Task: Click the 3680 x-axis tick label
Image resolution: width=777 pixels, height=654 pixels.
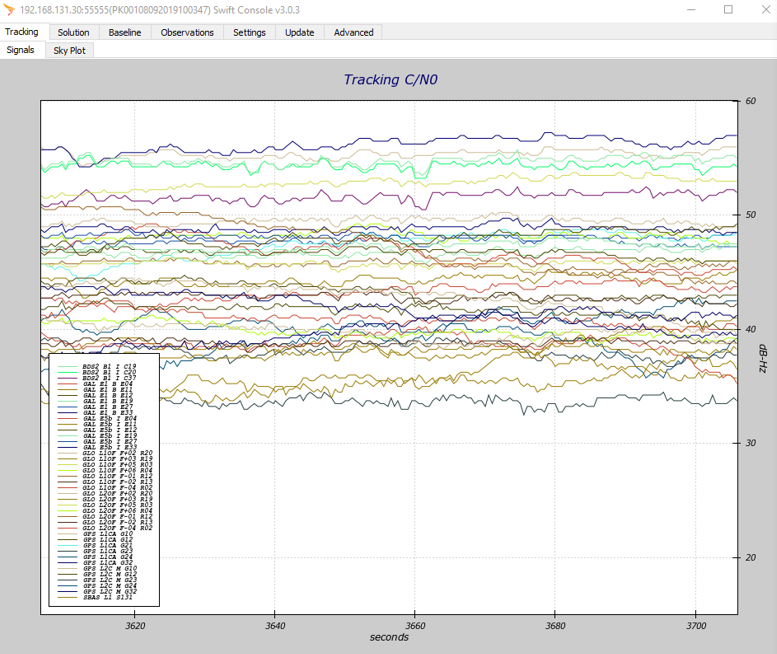Action: click(555, 626)
